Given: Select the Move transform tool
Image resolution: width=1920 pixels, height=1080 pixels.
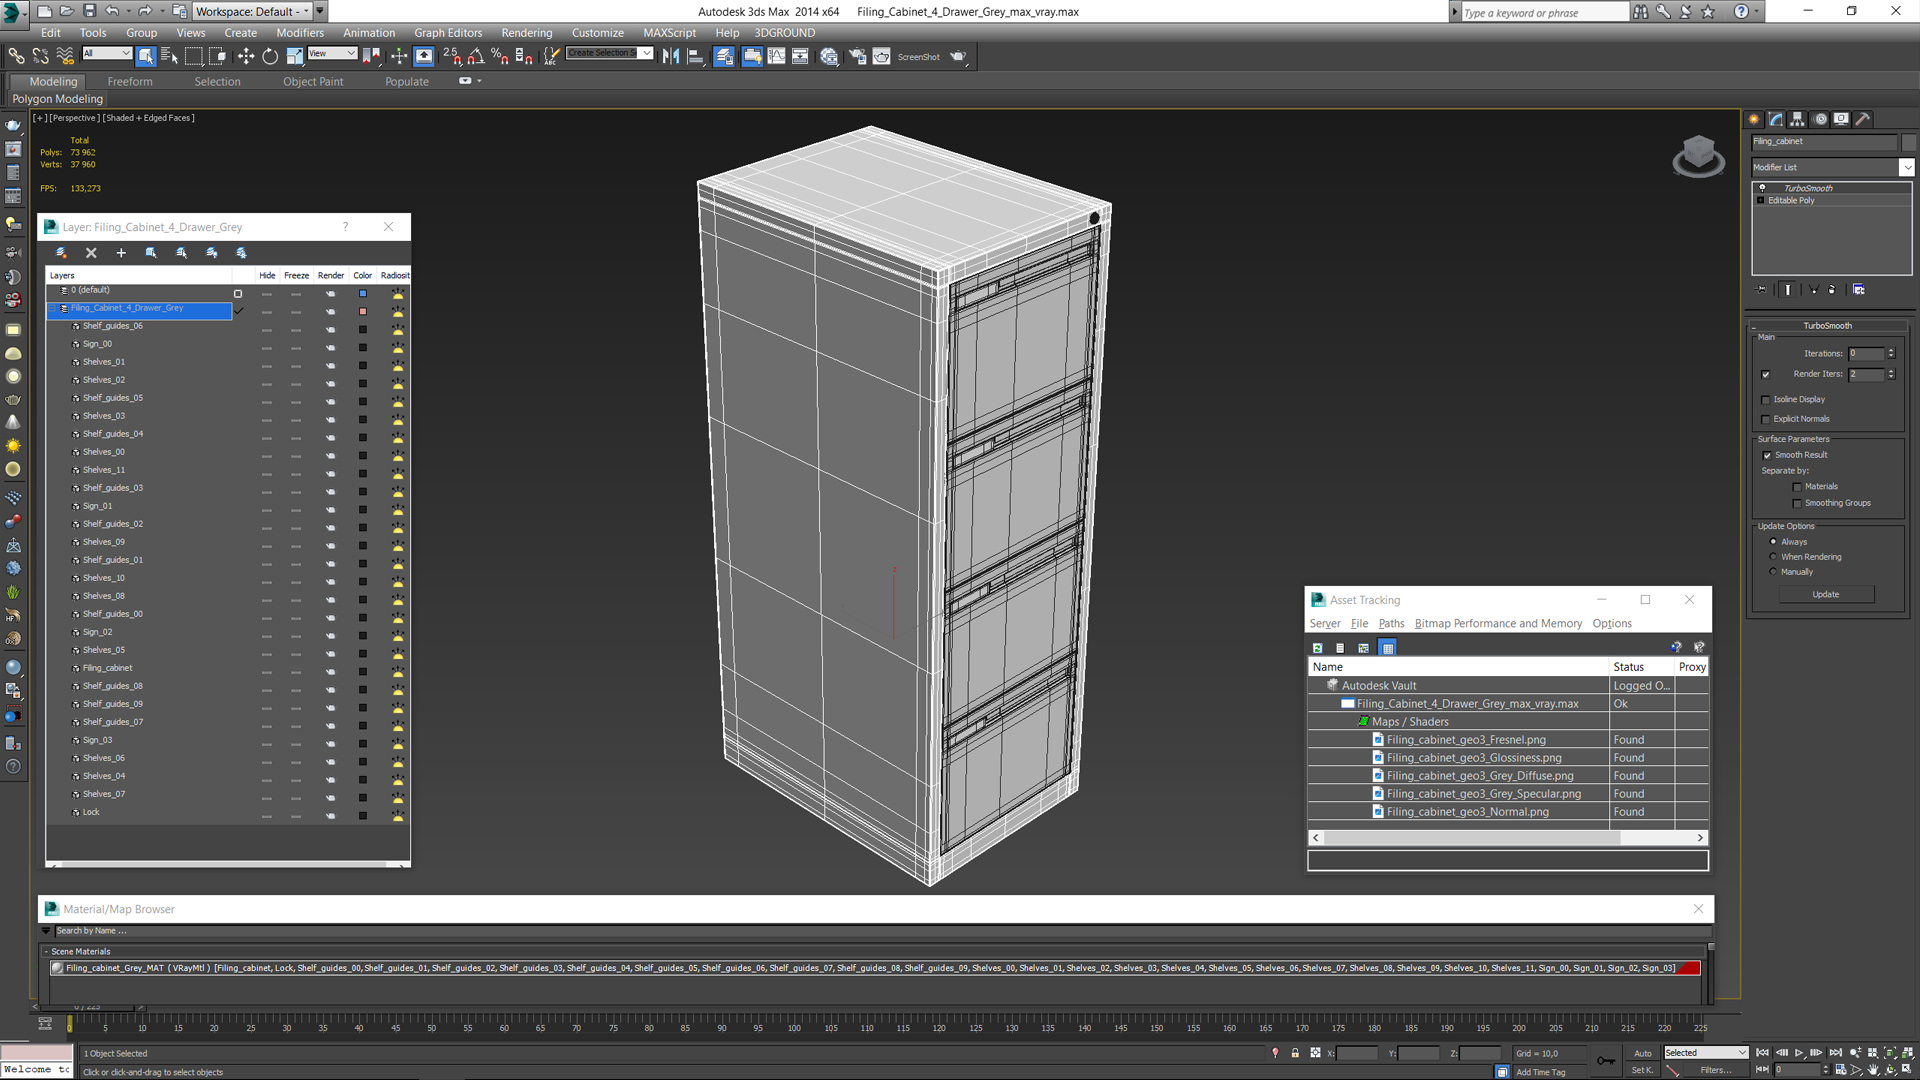Looking at the screenshot, I should click(x=245, y=57).
